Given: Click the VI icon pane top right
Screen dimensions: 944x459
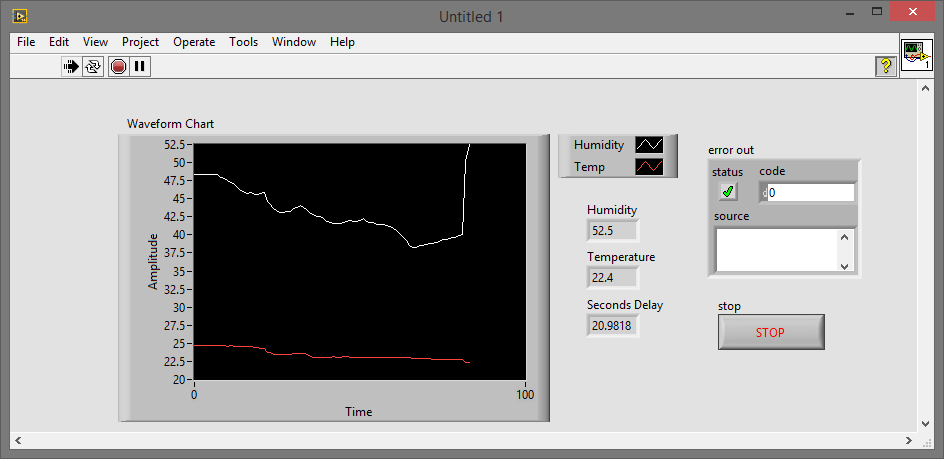Looking at the screenshot, I should [916, 56].
